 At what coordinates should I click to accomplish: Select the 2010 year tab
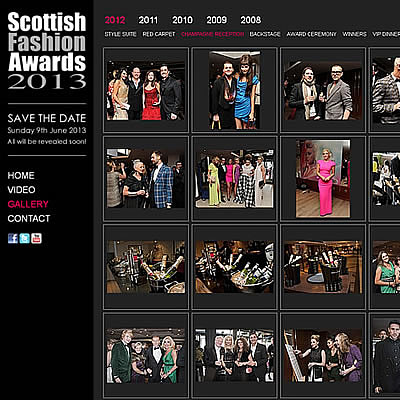tap(182, 20)
